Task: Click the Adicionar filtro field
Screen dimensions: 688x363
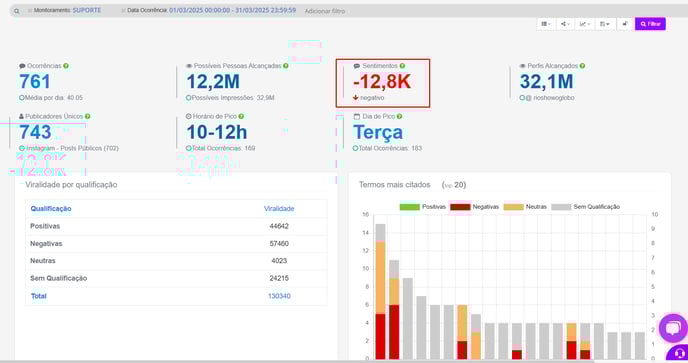Action: (x=325, y=11)
